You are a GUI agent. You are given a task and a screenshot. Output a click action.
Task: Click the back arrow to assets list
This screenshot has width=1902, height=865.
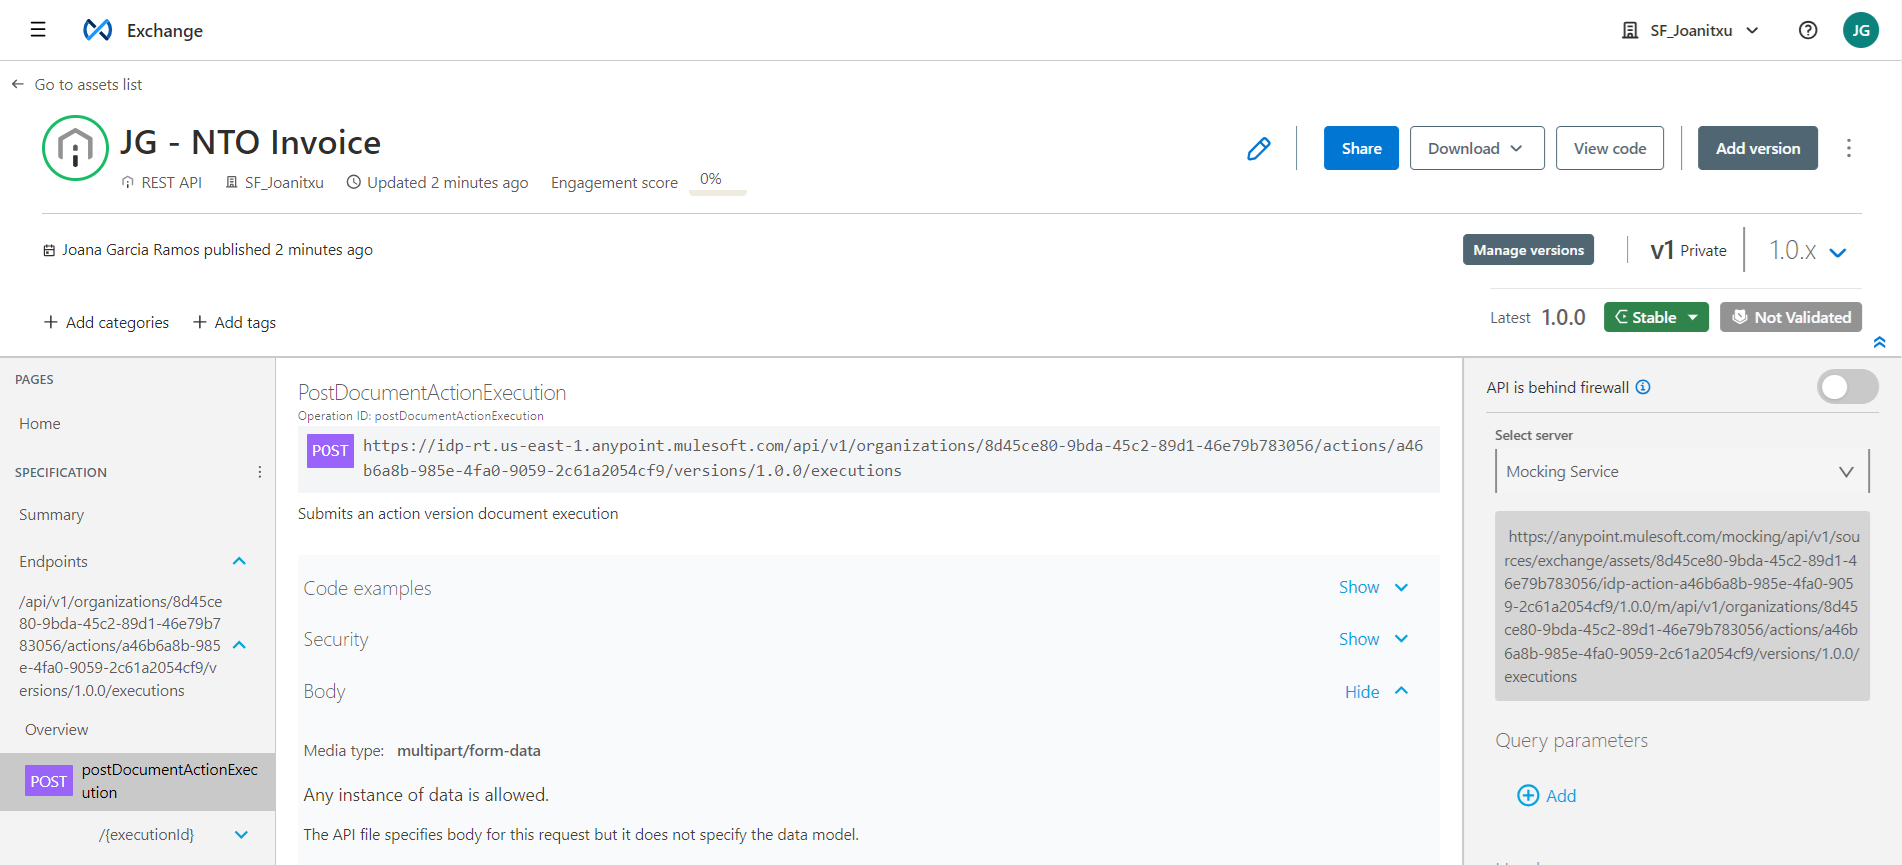[18, 85]
